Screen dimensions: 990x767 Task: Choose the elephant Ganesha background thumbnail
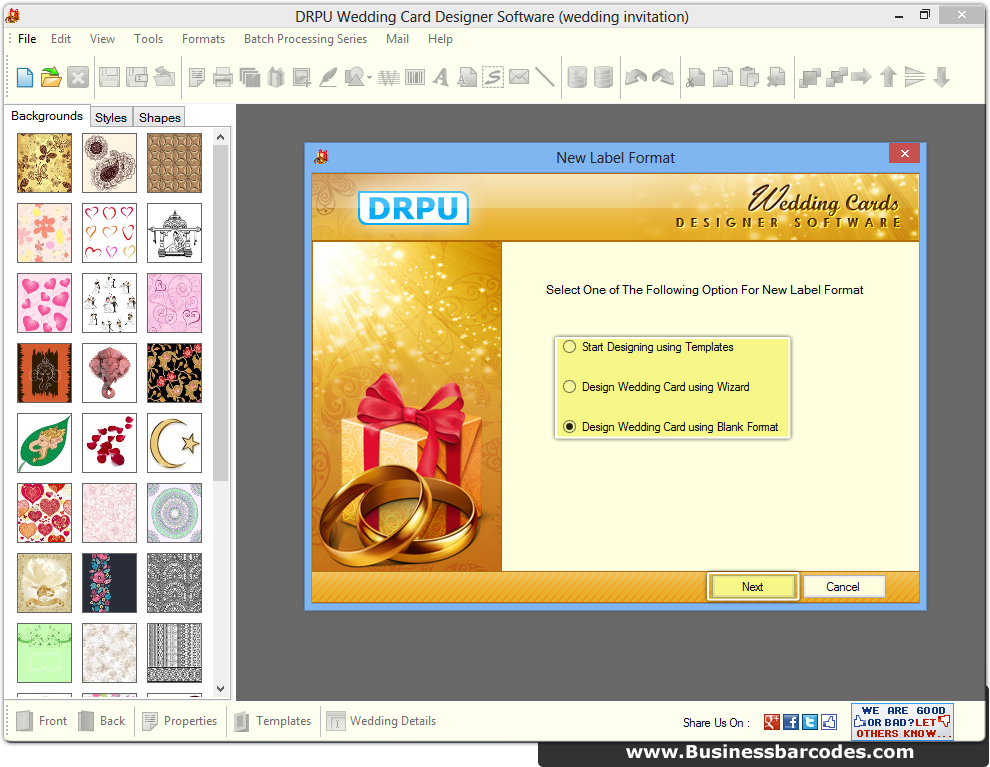[x=109, y=373]
